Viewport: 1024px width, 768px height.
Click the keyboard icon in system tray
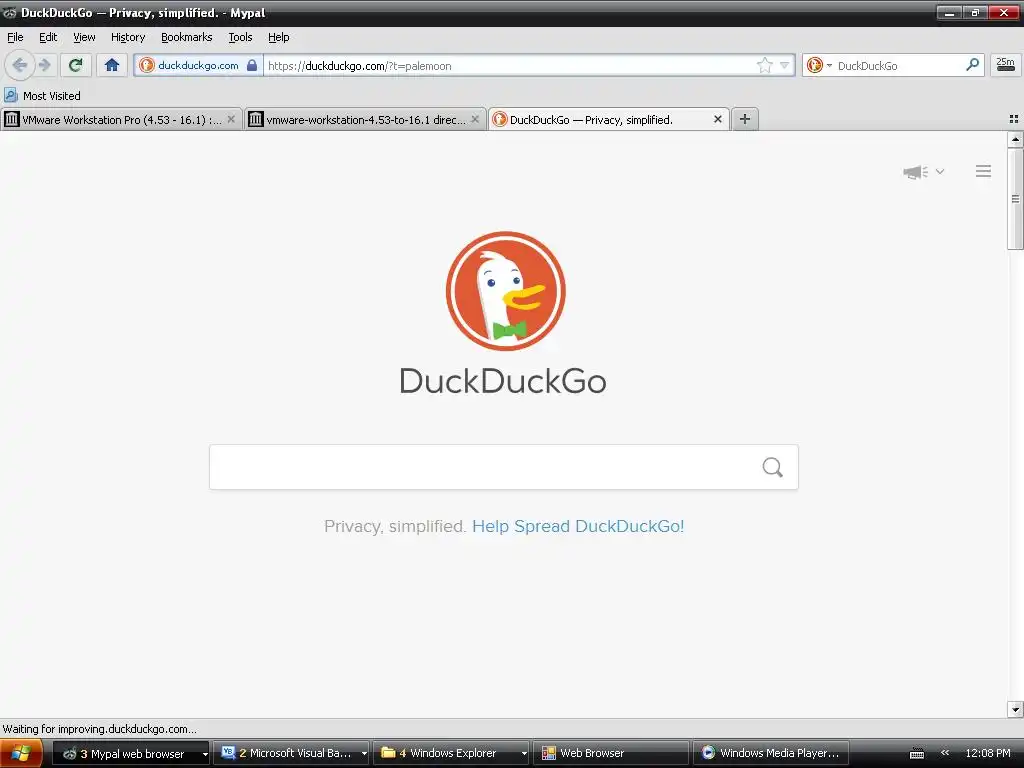pyautogui.click(x=917, y=753)
